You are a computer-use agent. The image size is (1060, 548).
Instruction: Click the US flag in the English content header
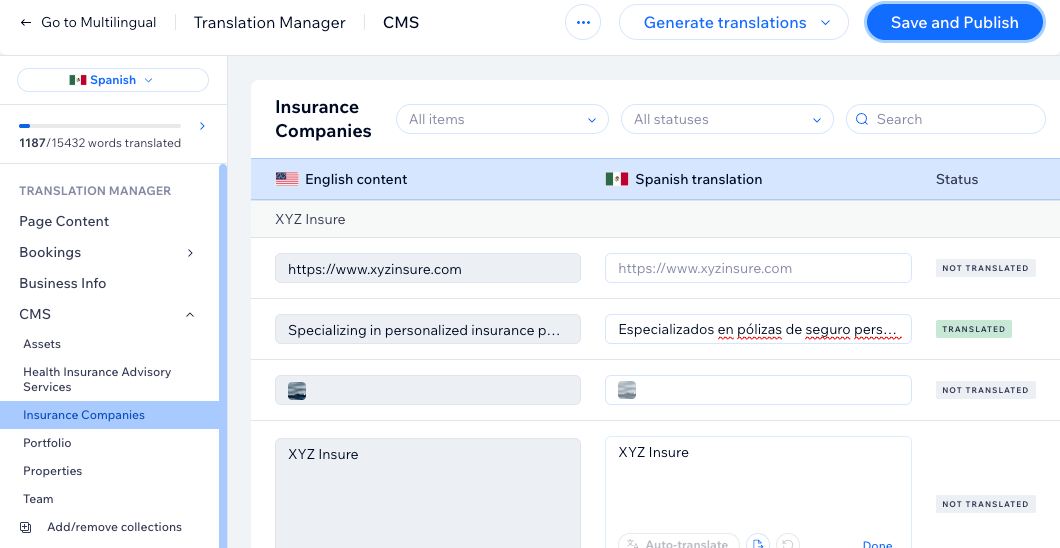click(287, 179)
